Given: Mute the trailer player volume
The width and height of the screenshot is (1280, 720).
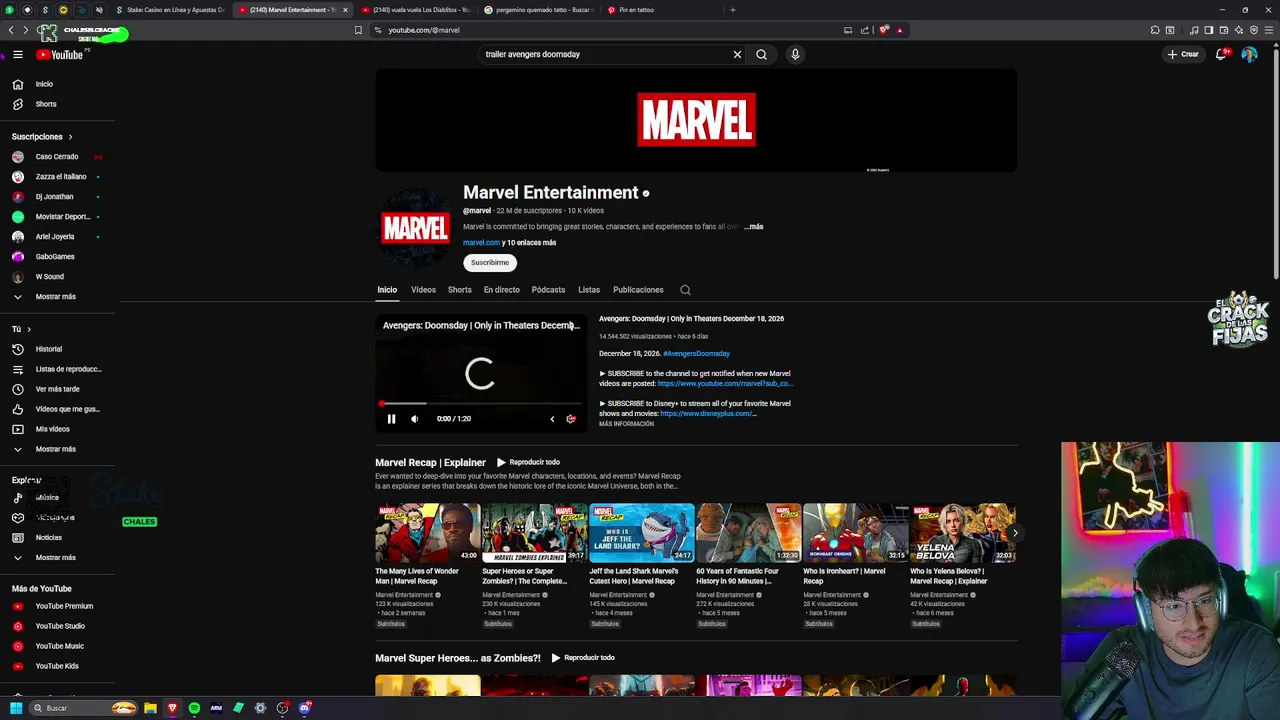Looking at the screenshot, I should [x=414, y=419].
